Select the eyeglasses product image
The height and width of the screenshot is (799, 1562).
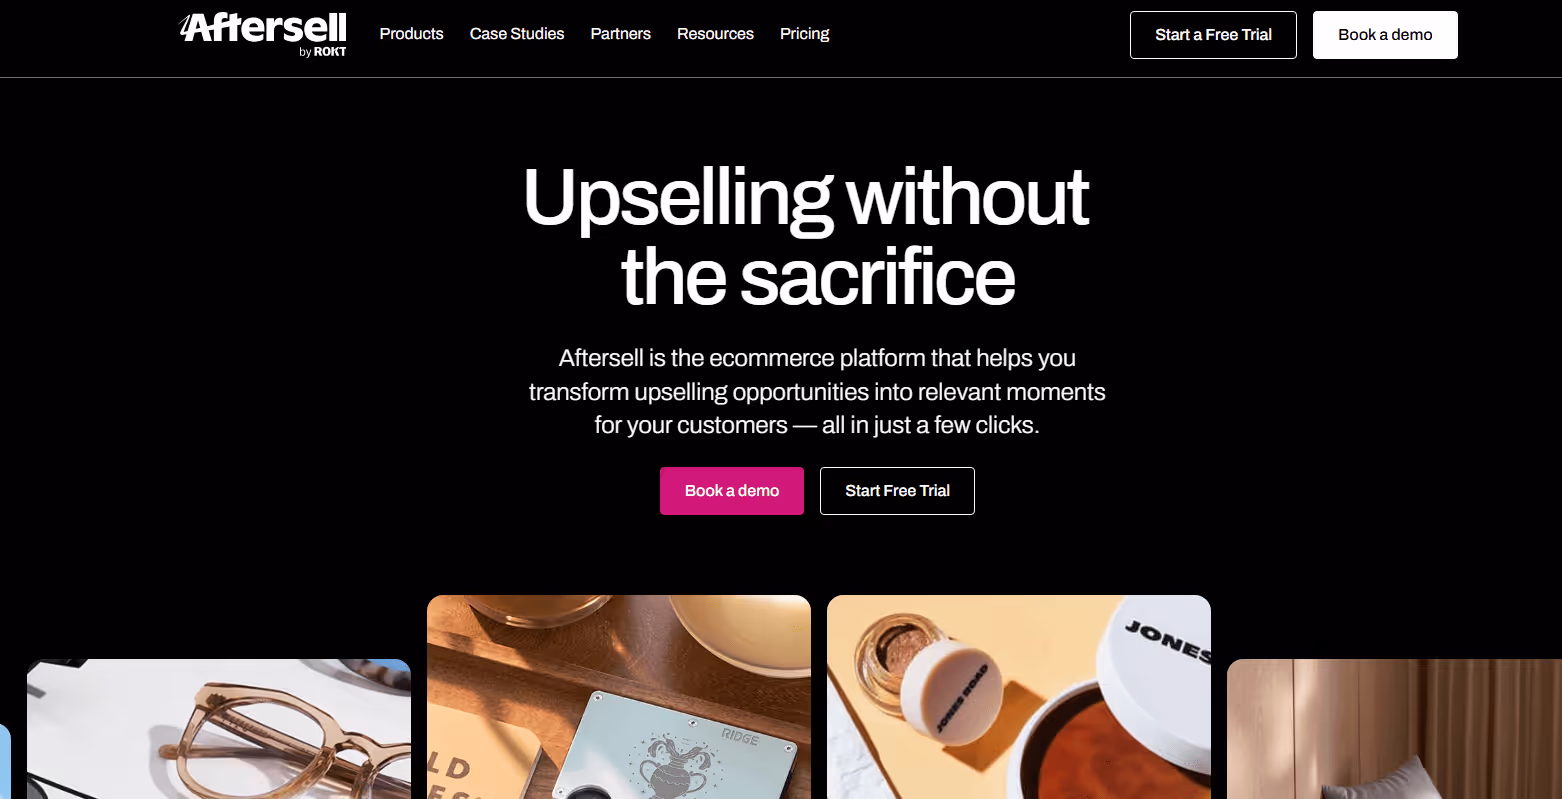pos(219,729)
